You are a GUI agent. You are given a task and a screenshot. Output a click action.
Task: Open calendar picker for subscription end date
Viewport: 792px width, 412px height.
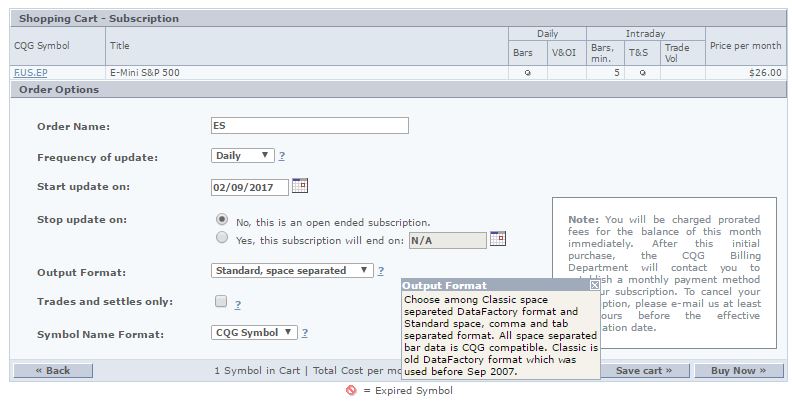(x=498, y=238)
